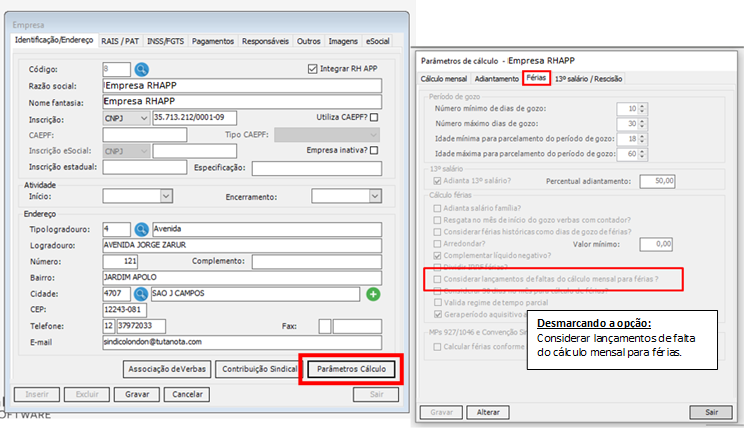Click the Telefone number field
The image size is (744, 428).
pyautogui.click(x=141, y=326)
